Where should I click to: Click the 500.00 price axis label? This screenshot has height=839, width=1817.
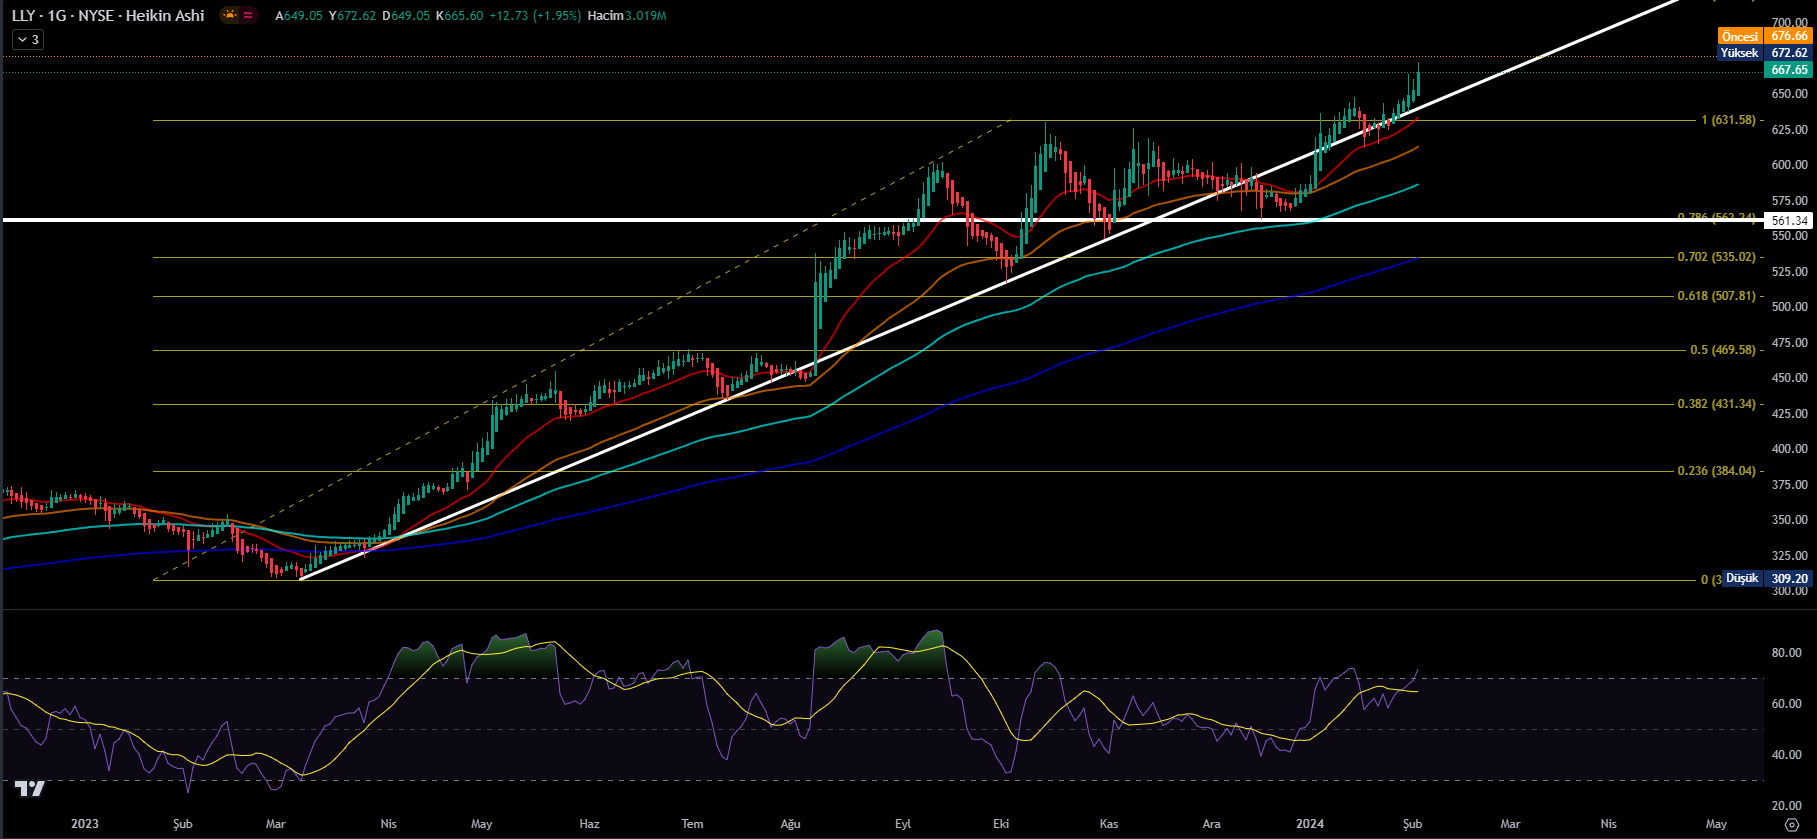[x=1789, y=307]
